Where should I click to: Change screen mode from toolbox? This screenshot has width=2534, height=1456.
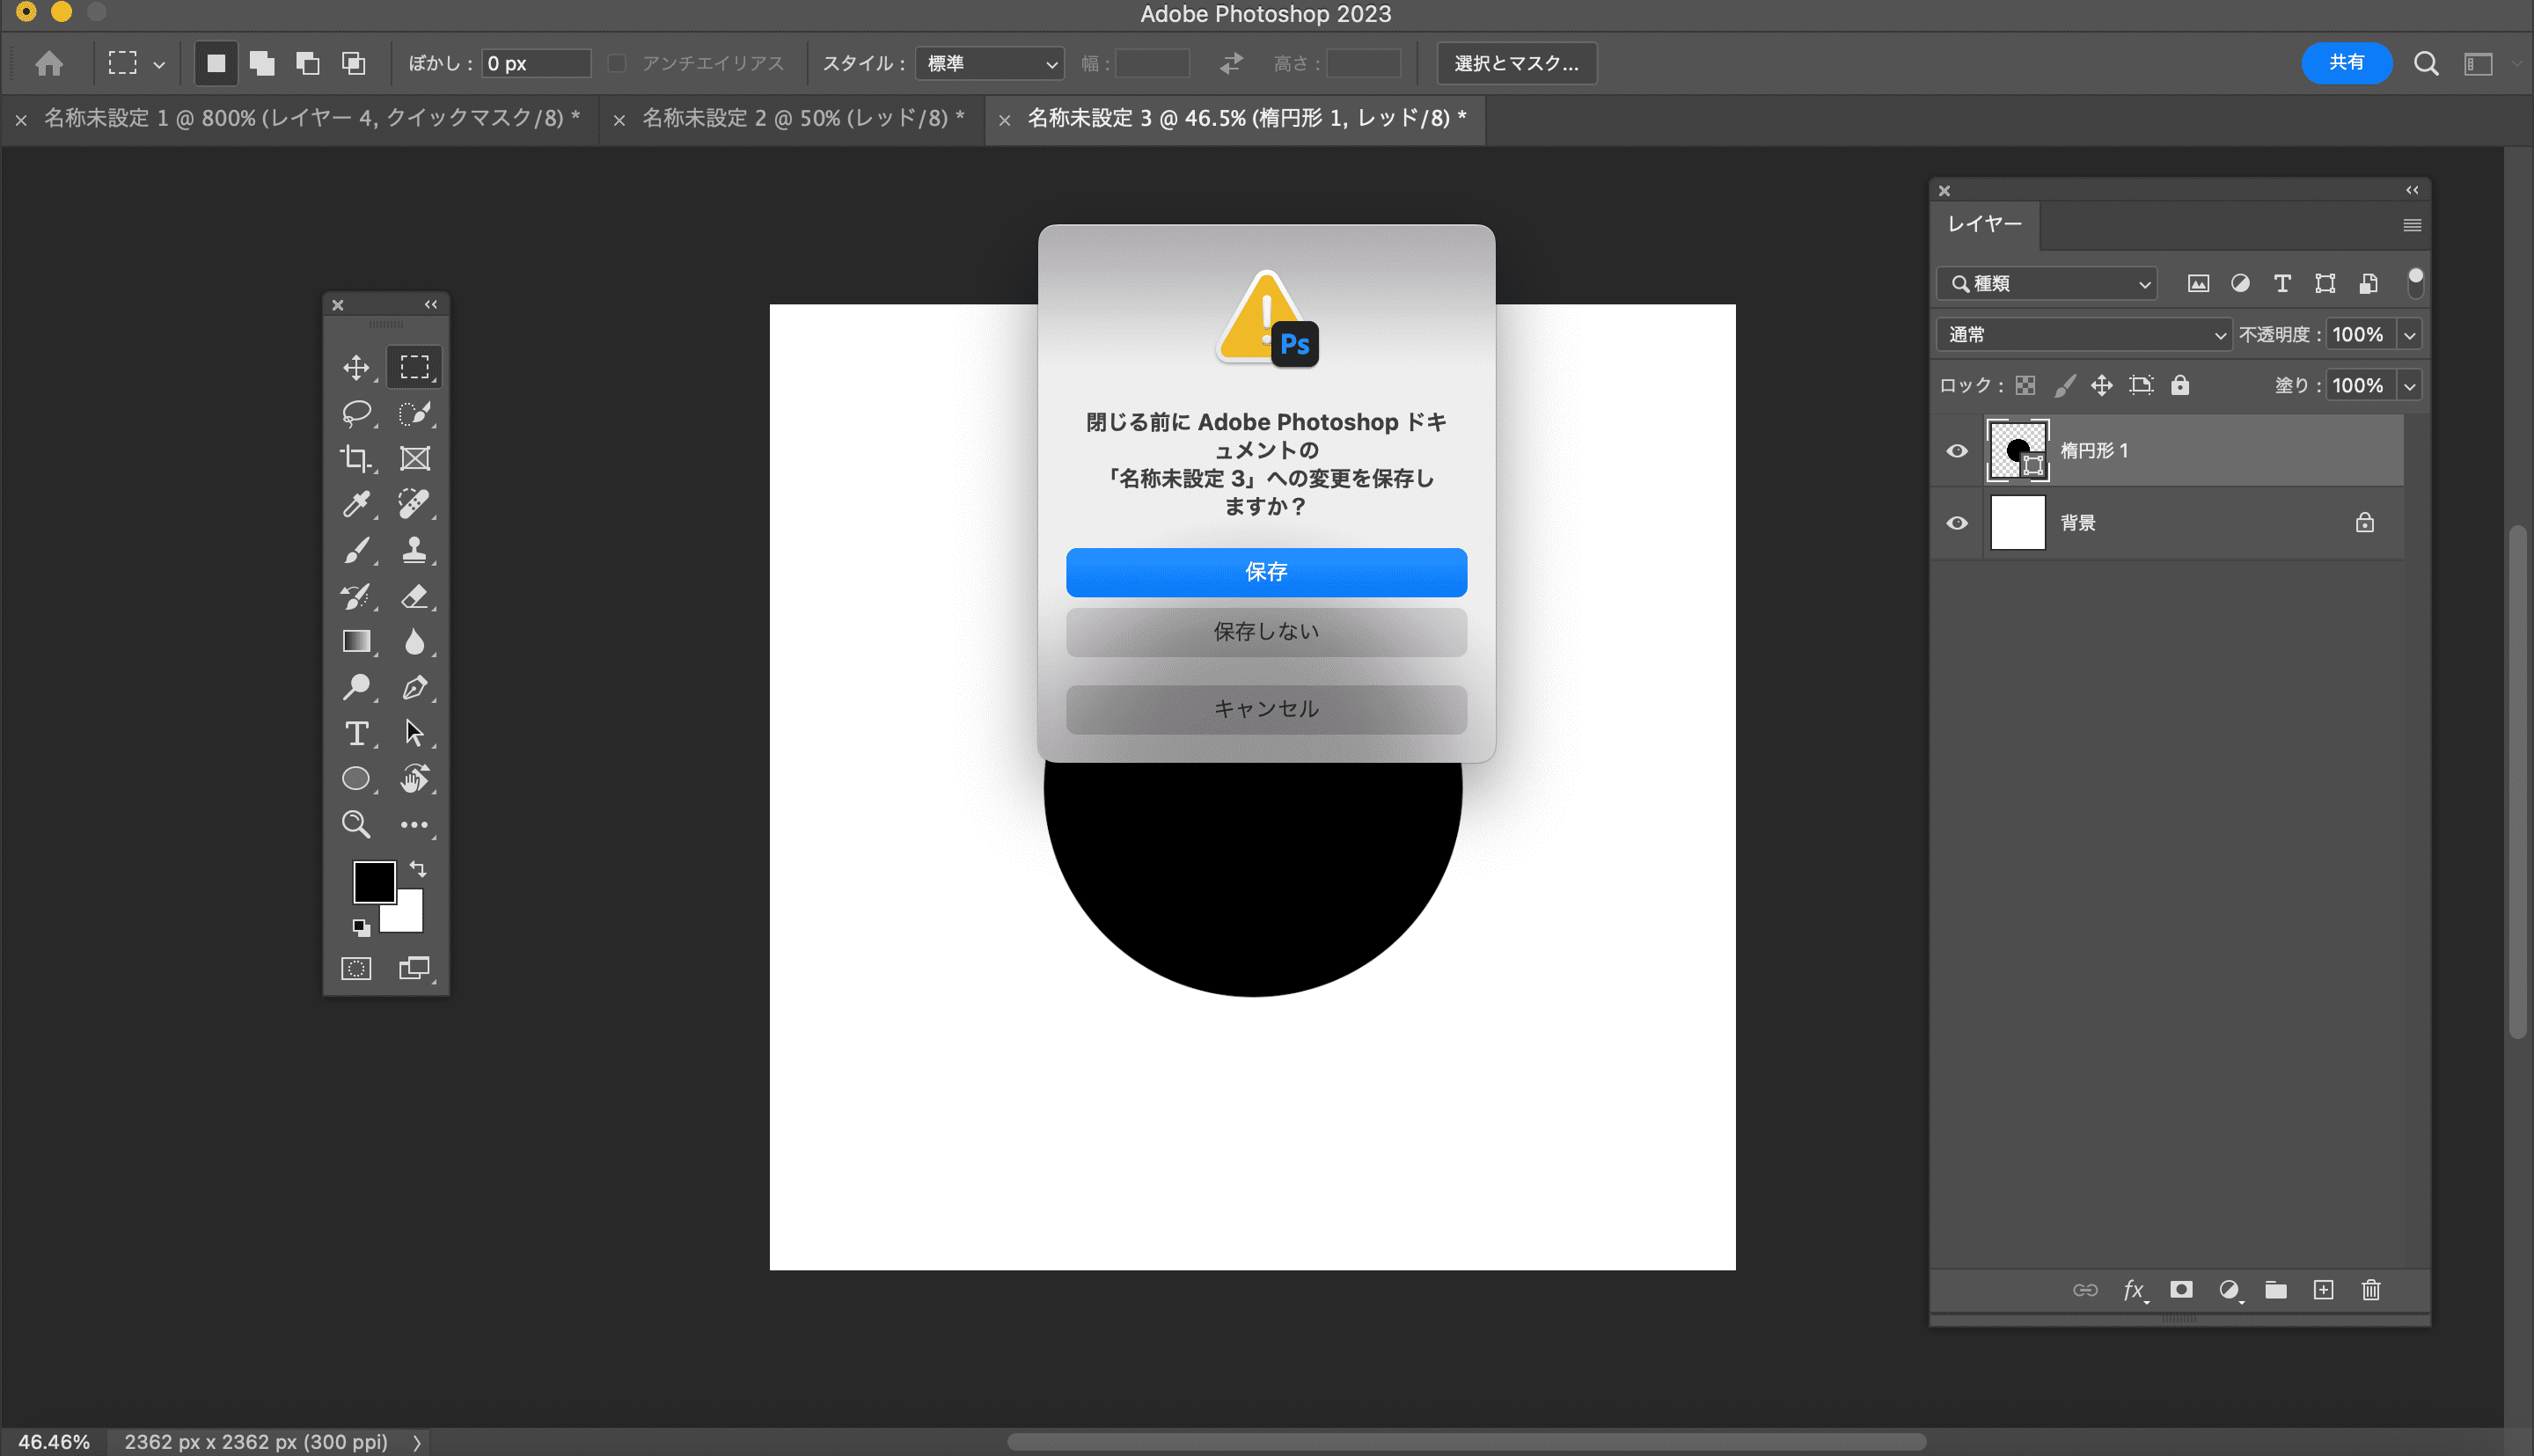tap(414, 968)
